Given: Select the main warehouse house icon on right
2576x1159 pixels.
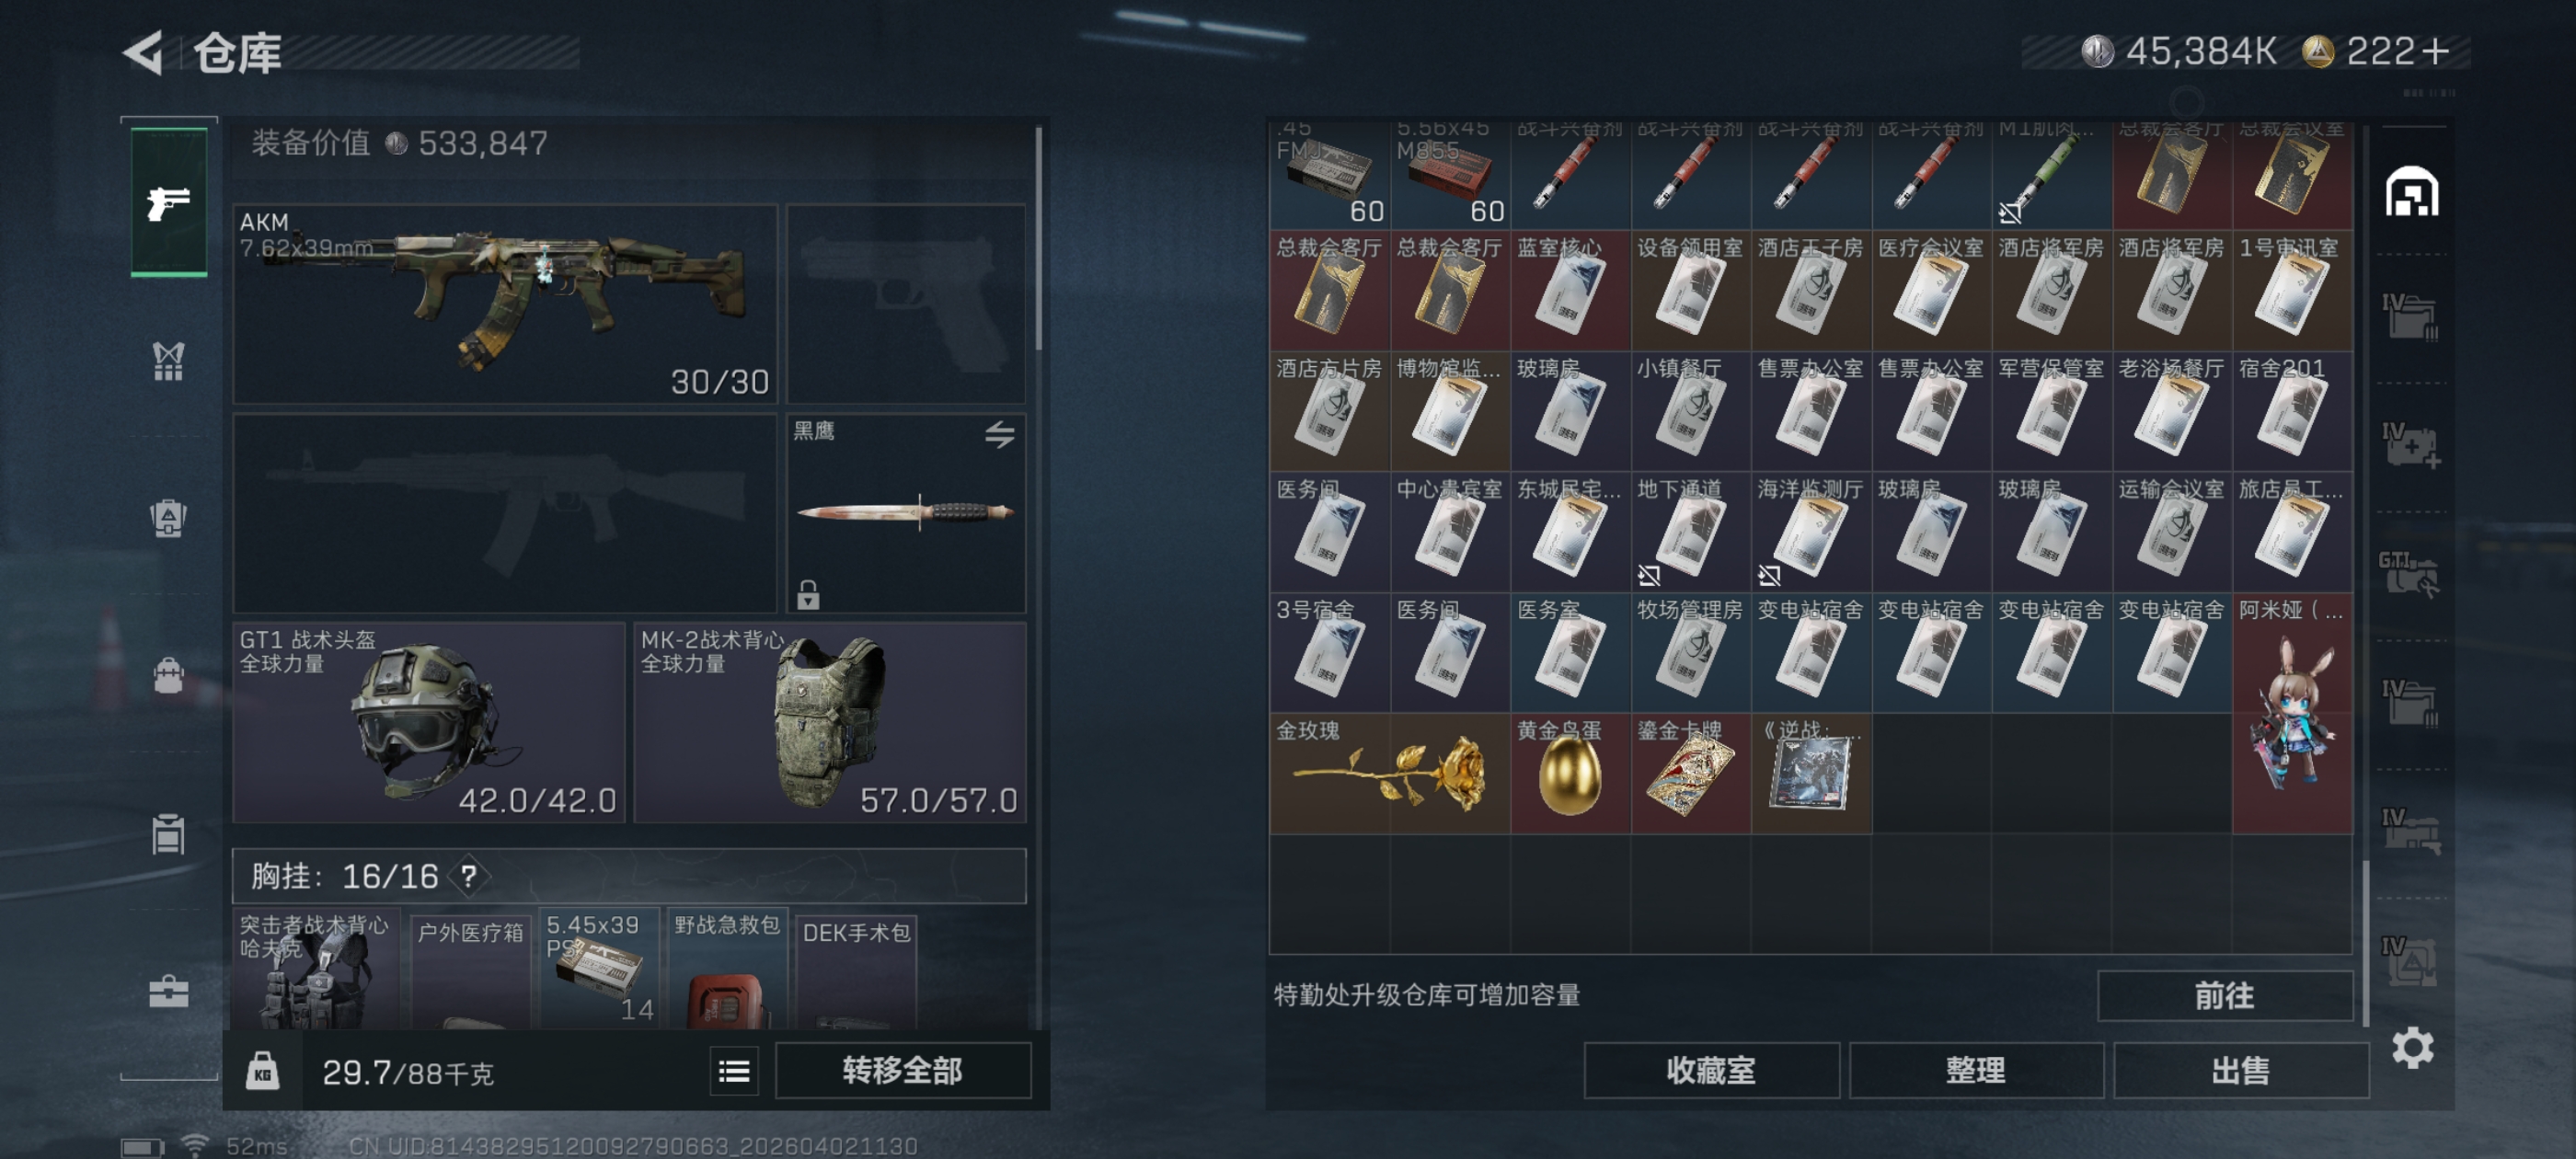Looking at the screenshot, I should 2412,191.
